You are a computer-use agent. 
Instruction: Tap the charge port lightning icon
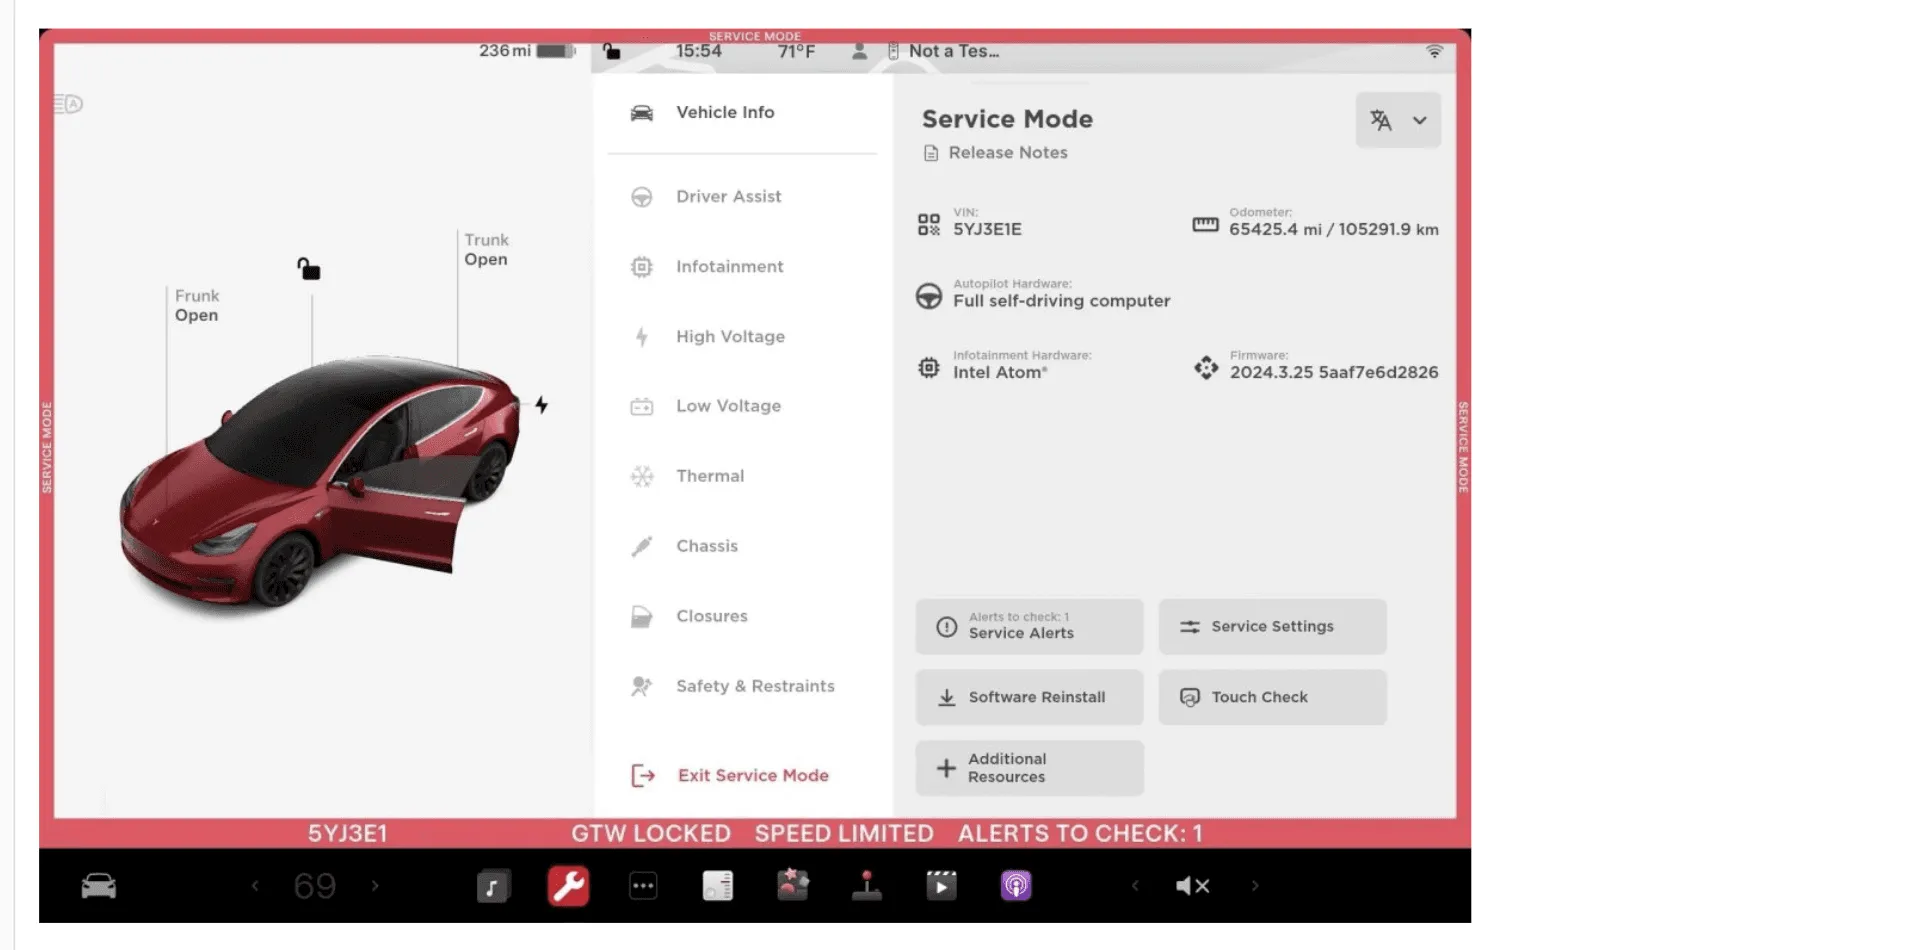coord(541,405)
